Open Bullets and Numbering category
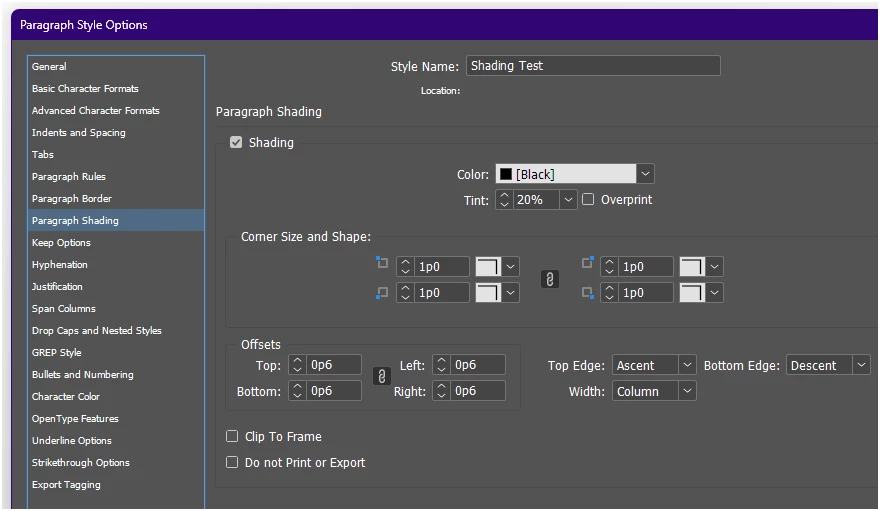The image size is (880, 511). coord(116,374)
